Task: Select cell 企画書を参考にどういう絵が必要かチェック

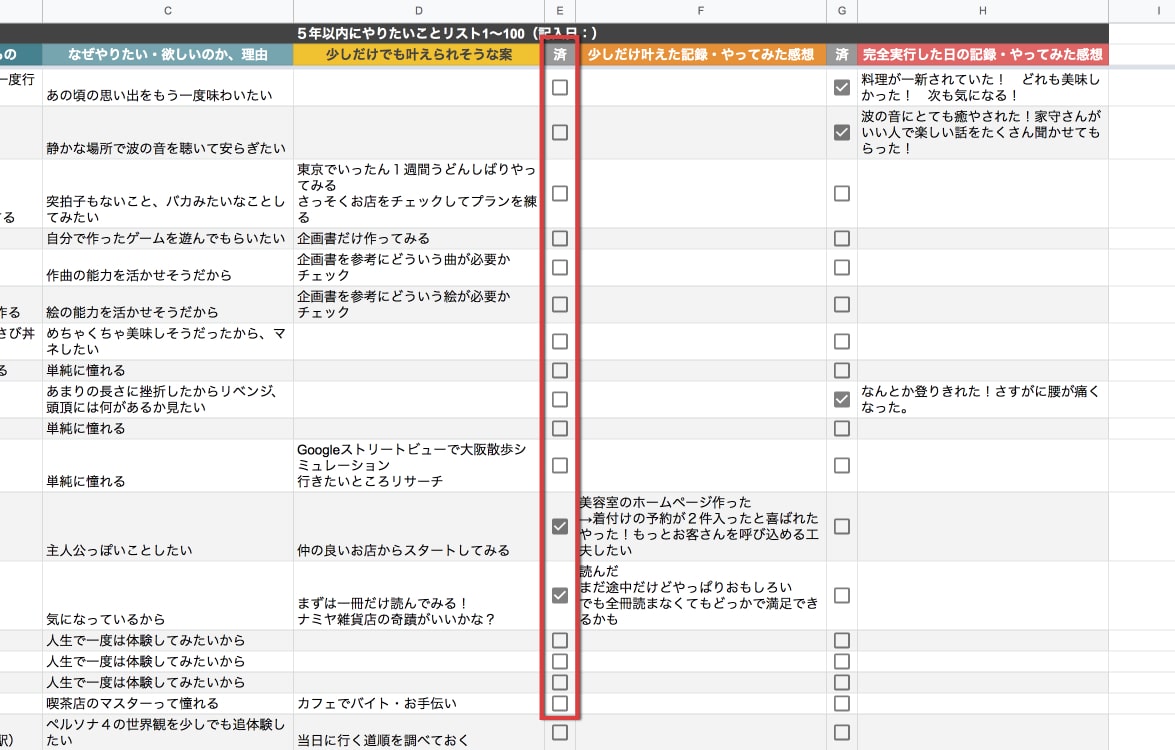Action: click(x=419, y=304)
